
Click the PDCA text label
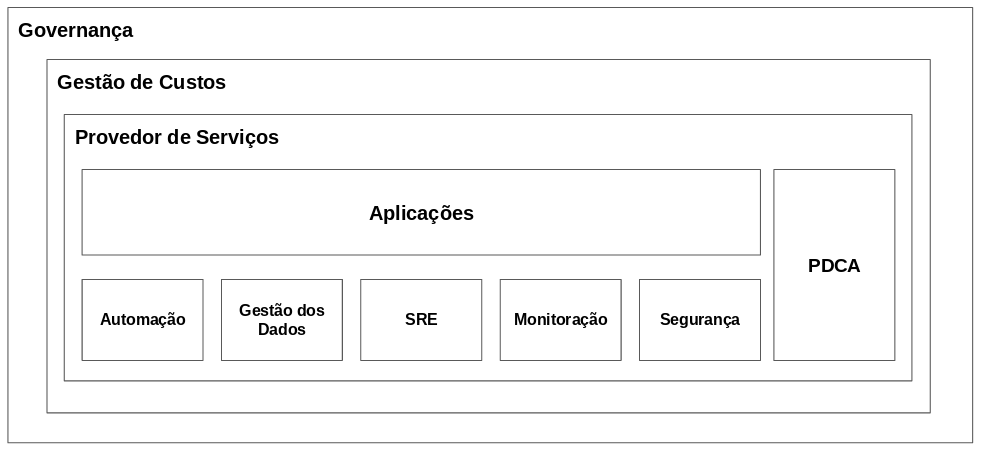tap(834, 266)
